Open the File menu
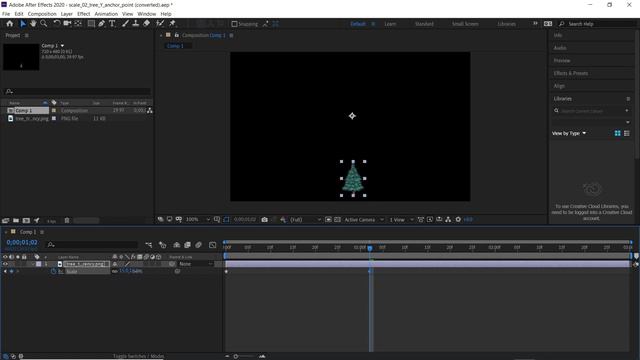 6,14
